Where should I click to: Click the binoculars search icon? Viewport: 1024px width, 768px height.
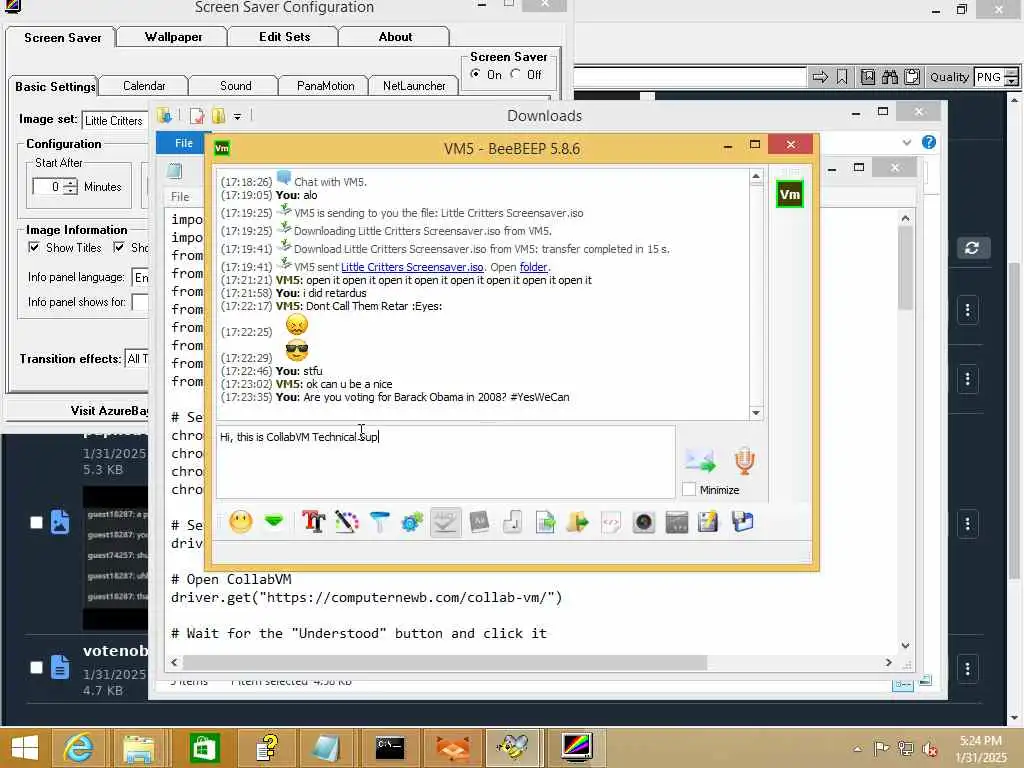click(889, 77)
